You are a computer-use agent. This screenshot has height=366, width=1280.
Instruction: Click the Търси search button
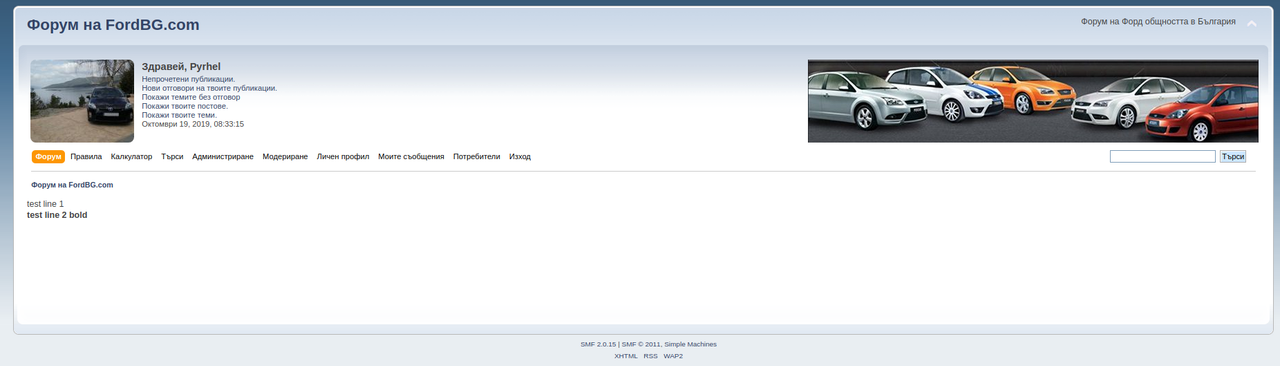[x=1233, y=156]
